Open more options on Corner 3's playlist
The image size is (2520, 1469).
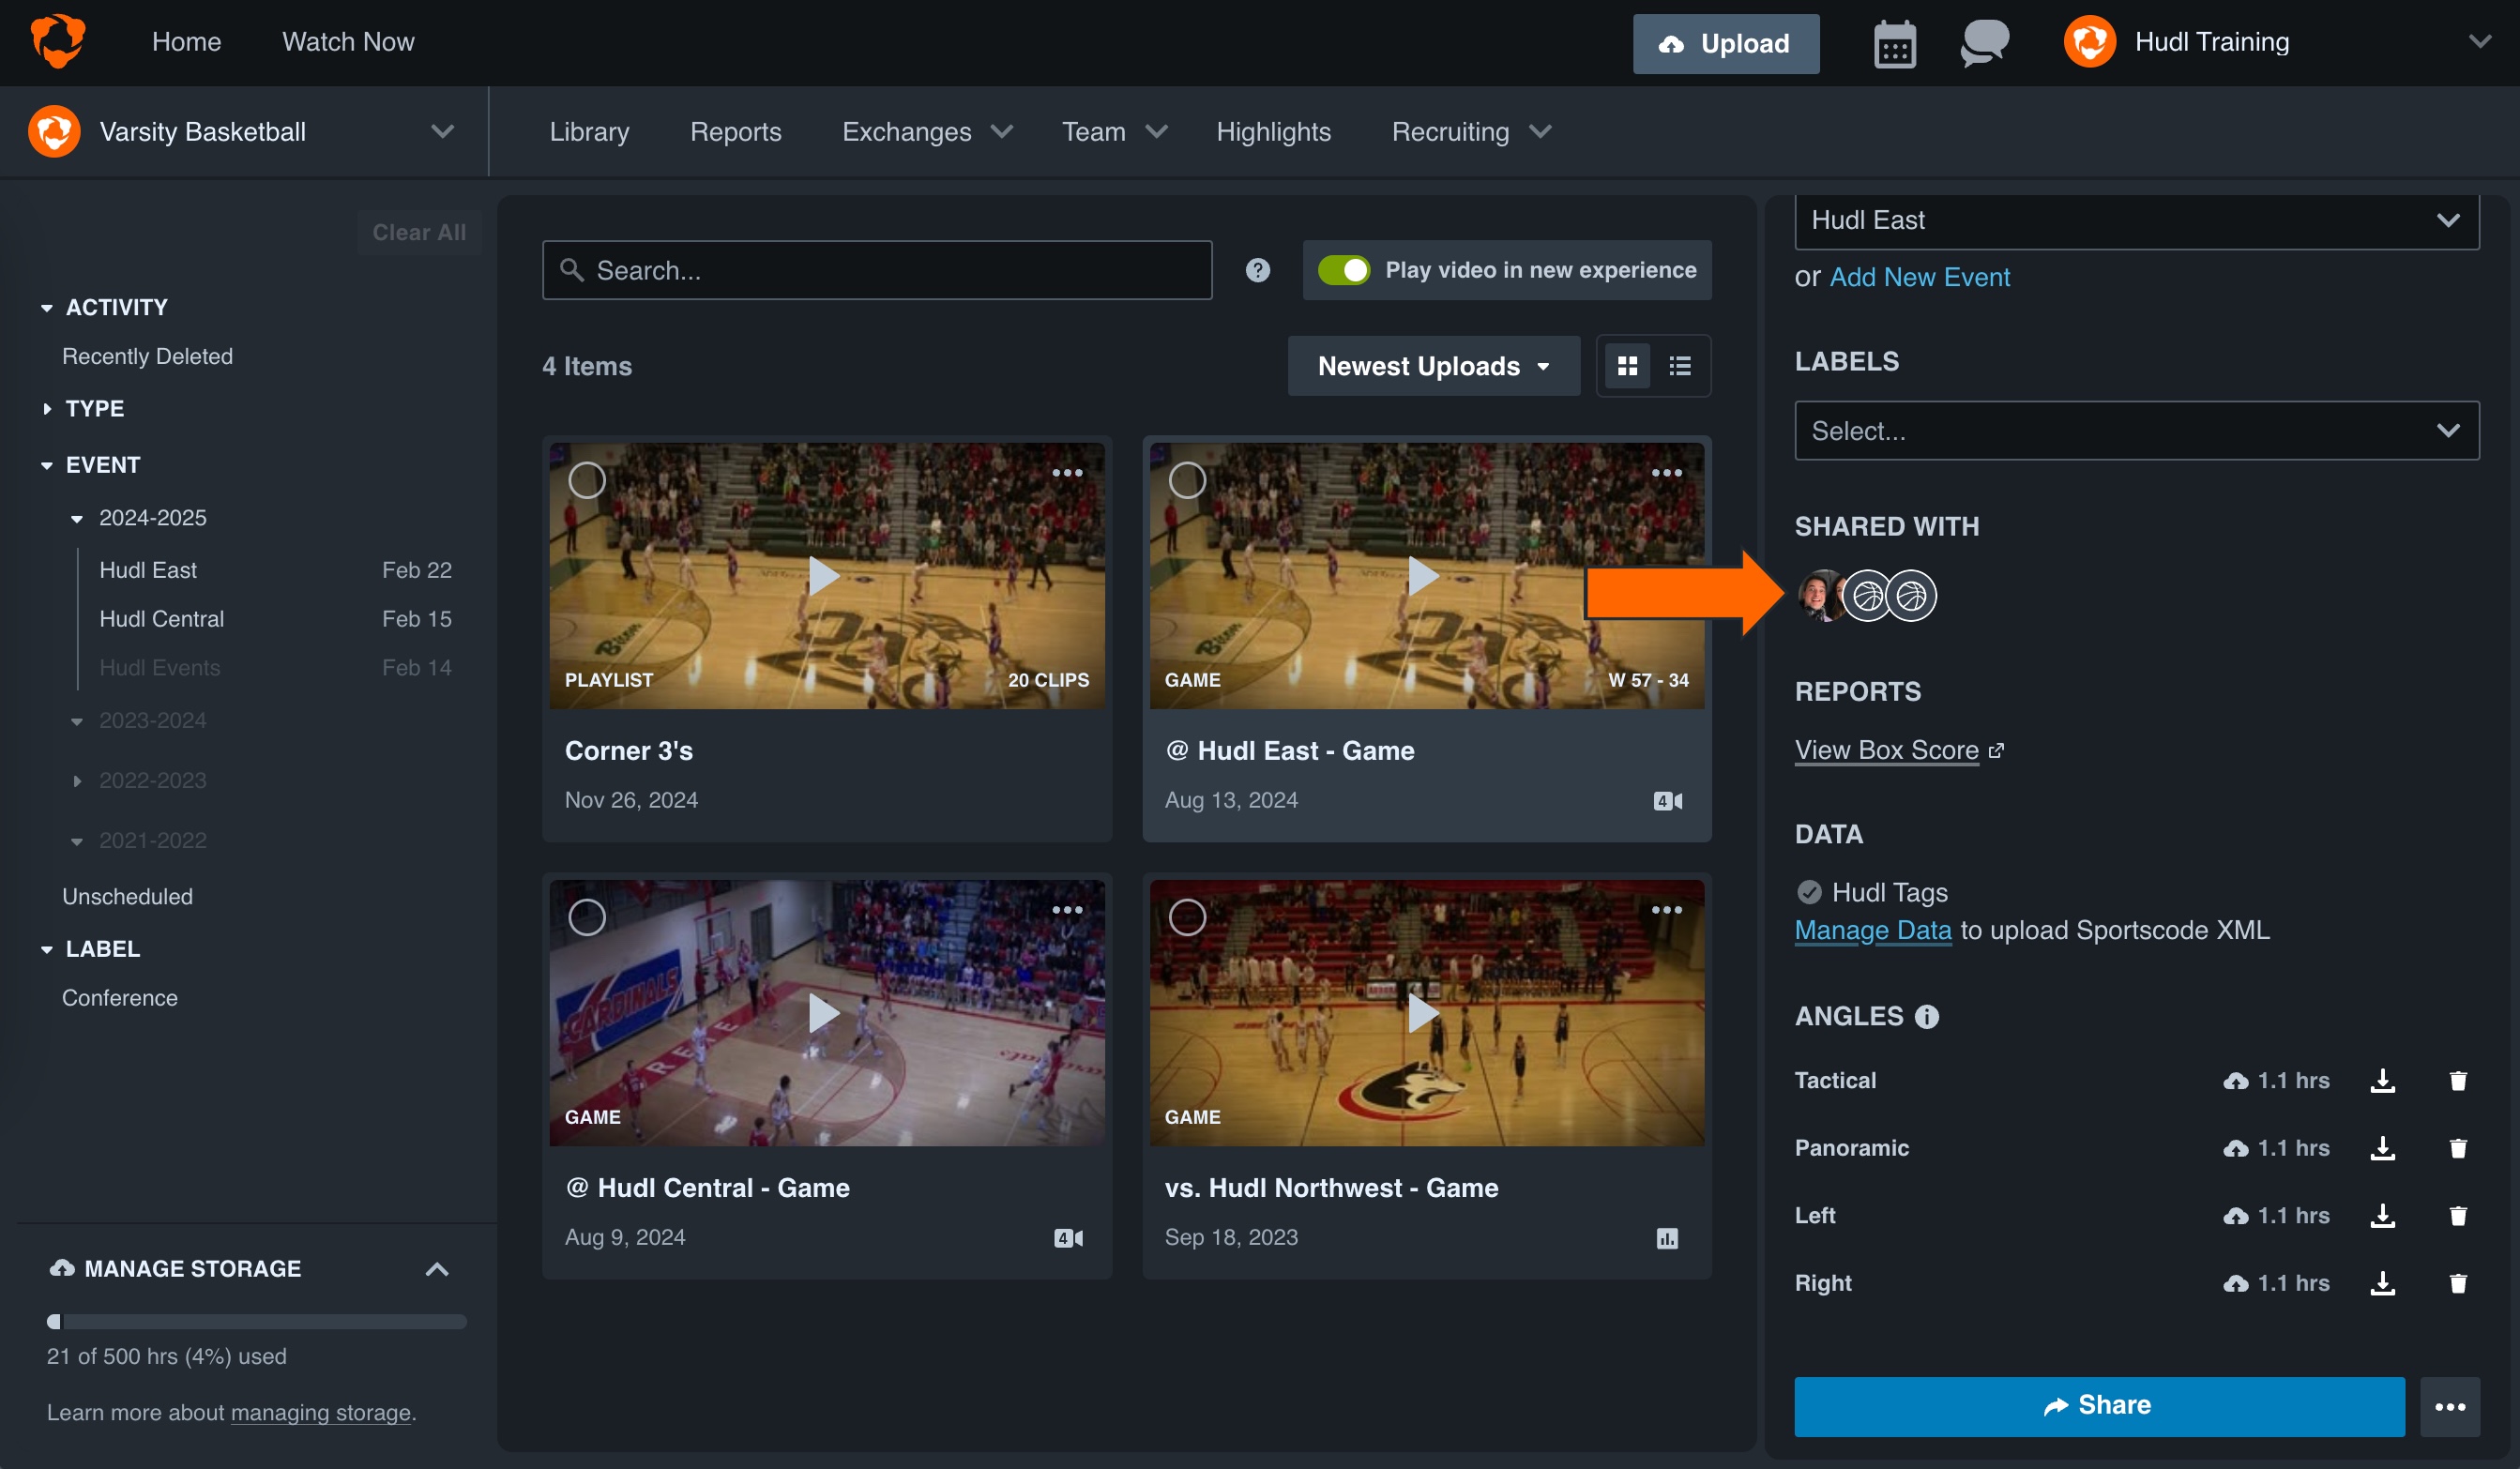pyautogui.click(x=1068, y=473)
